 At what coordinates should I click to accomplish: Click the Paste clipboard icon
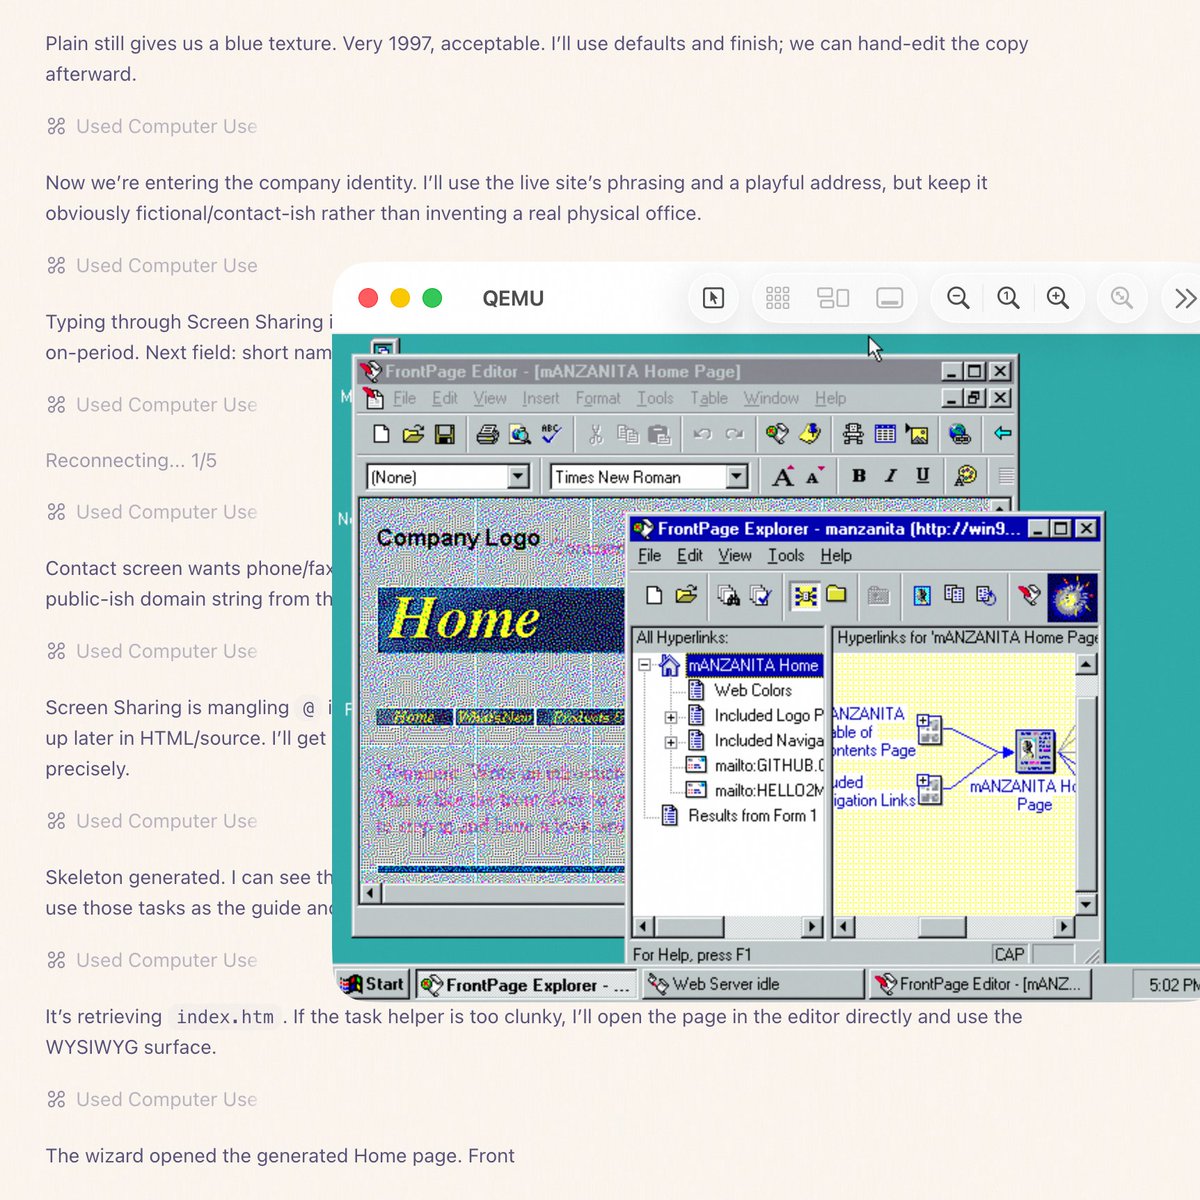[659, 434]
